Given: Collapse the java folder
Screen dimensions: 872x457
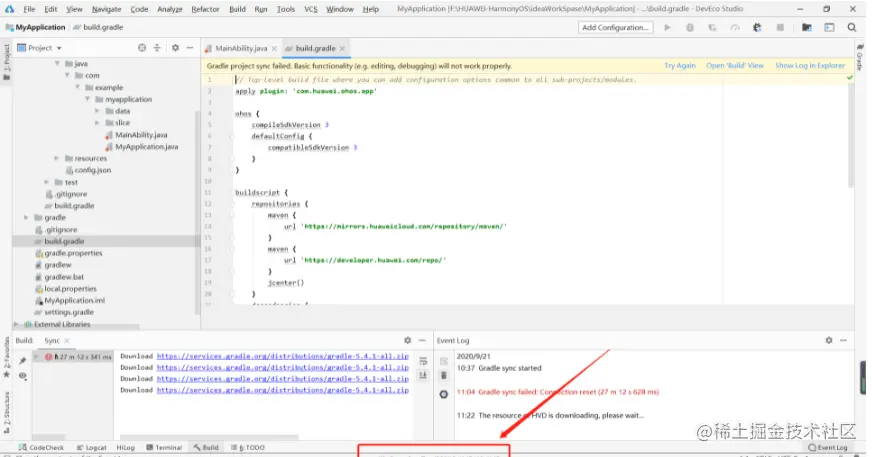Looking at the screenshot, I should coord(57,63).
